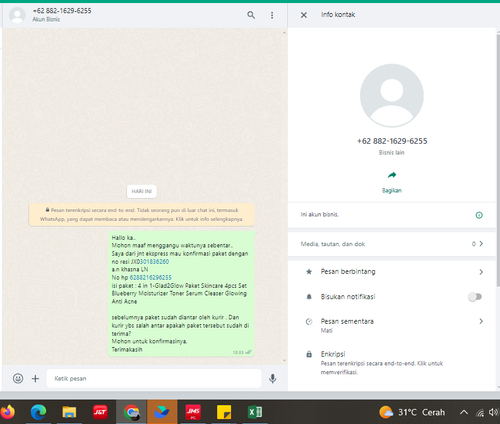
Task: Click the chat header phone number
Action: (x=62, y=11)
